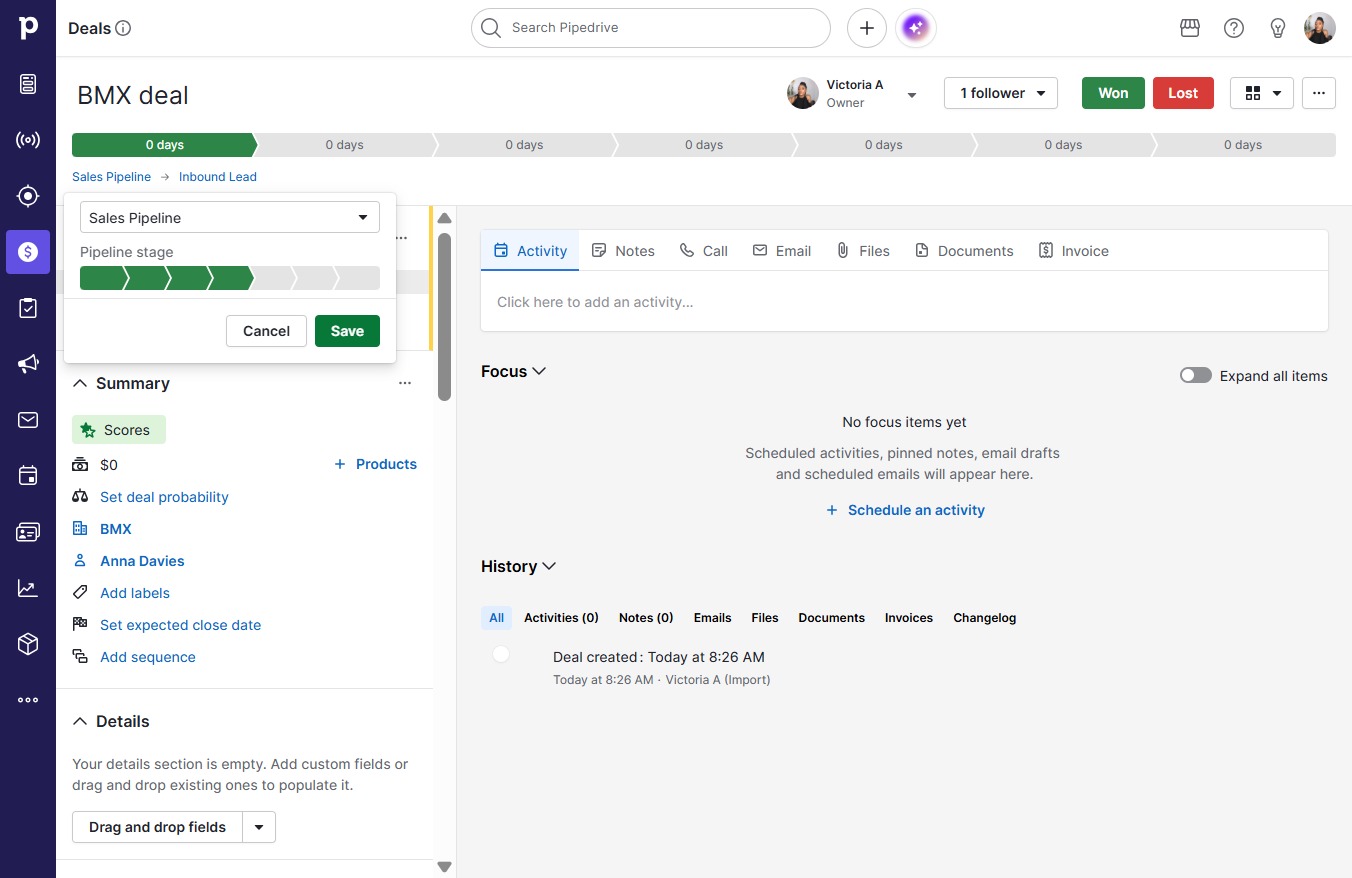Filter history by Changelog
This screenshot has width=1352, height=878.
[x=984, y=618]
